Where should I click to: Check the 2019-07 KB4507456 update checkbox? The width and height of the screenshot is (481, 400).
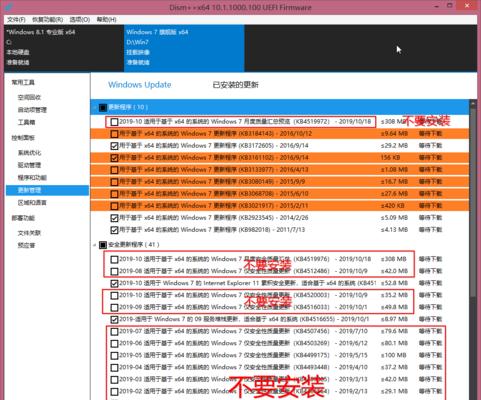[114, 332]
